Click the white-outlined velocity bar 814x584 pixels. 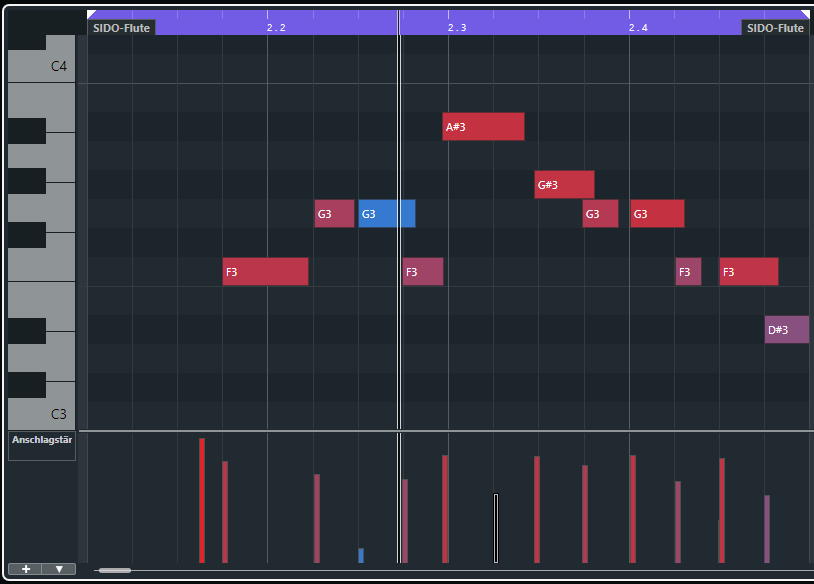[x=495, y=527]
